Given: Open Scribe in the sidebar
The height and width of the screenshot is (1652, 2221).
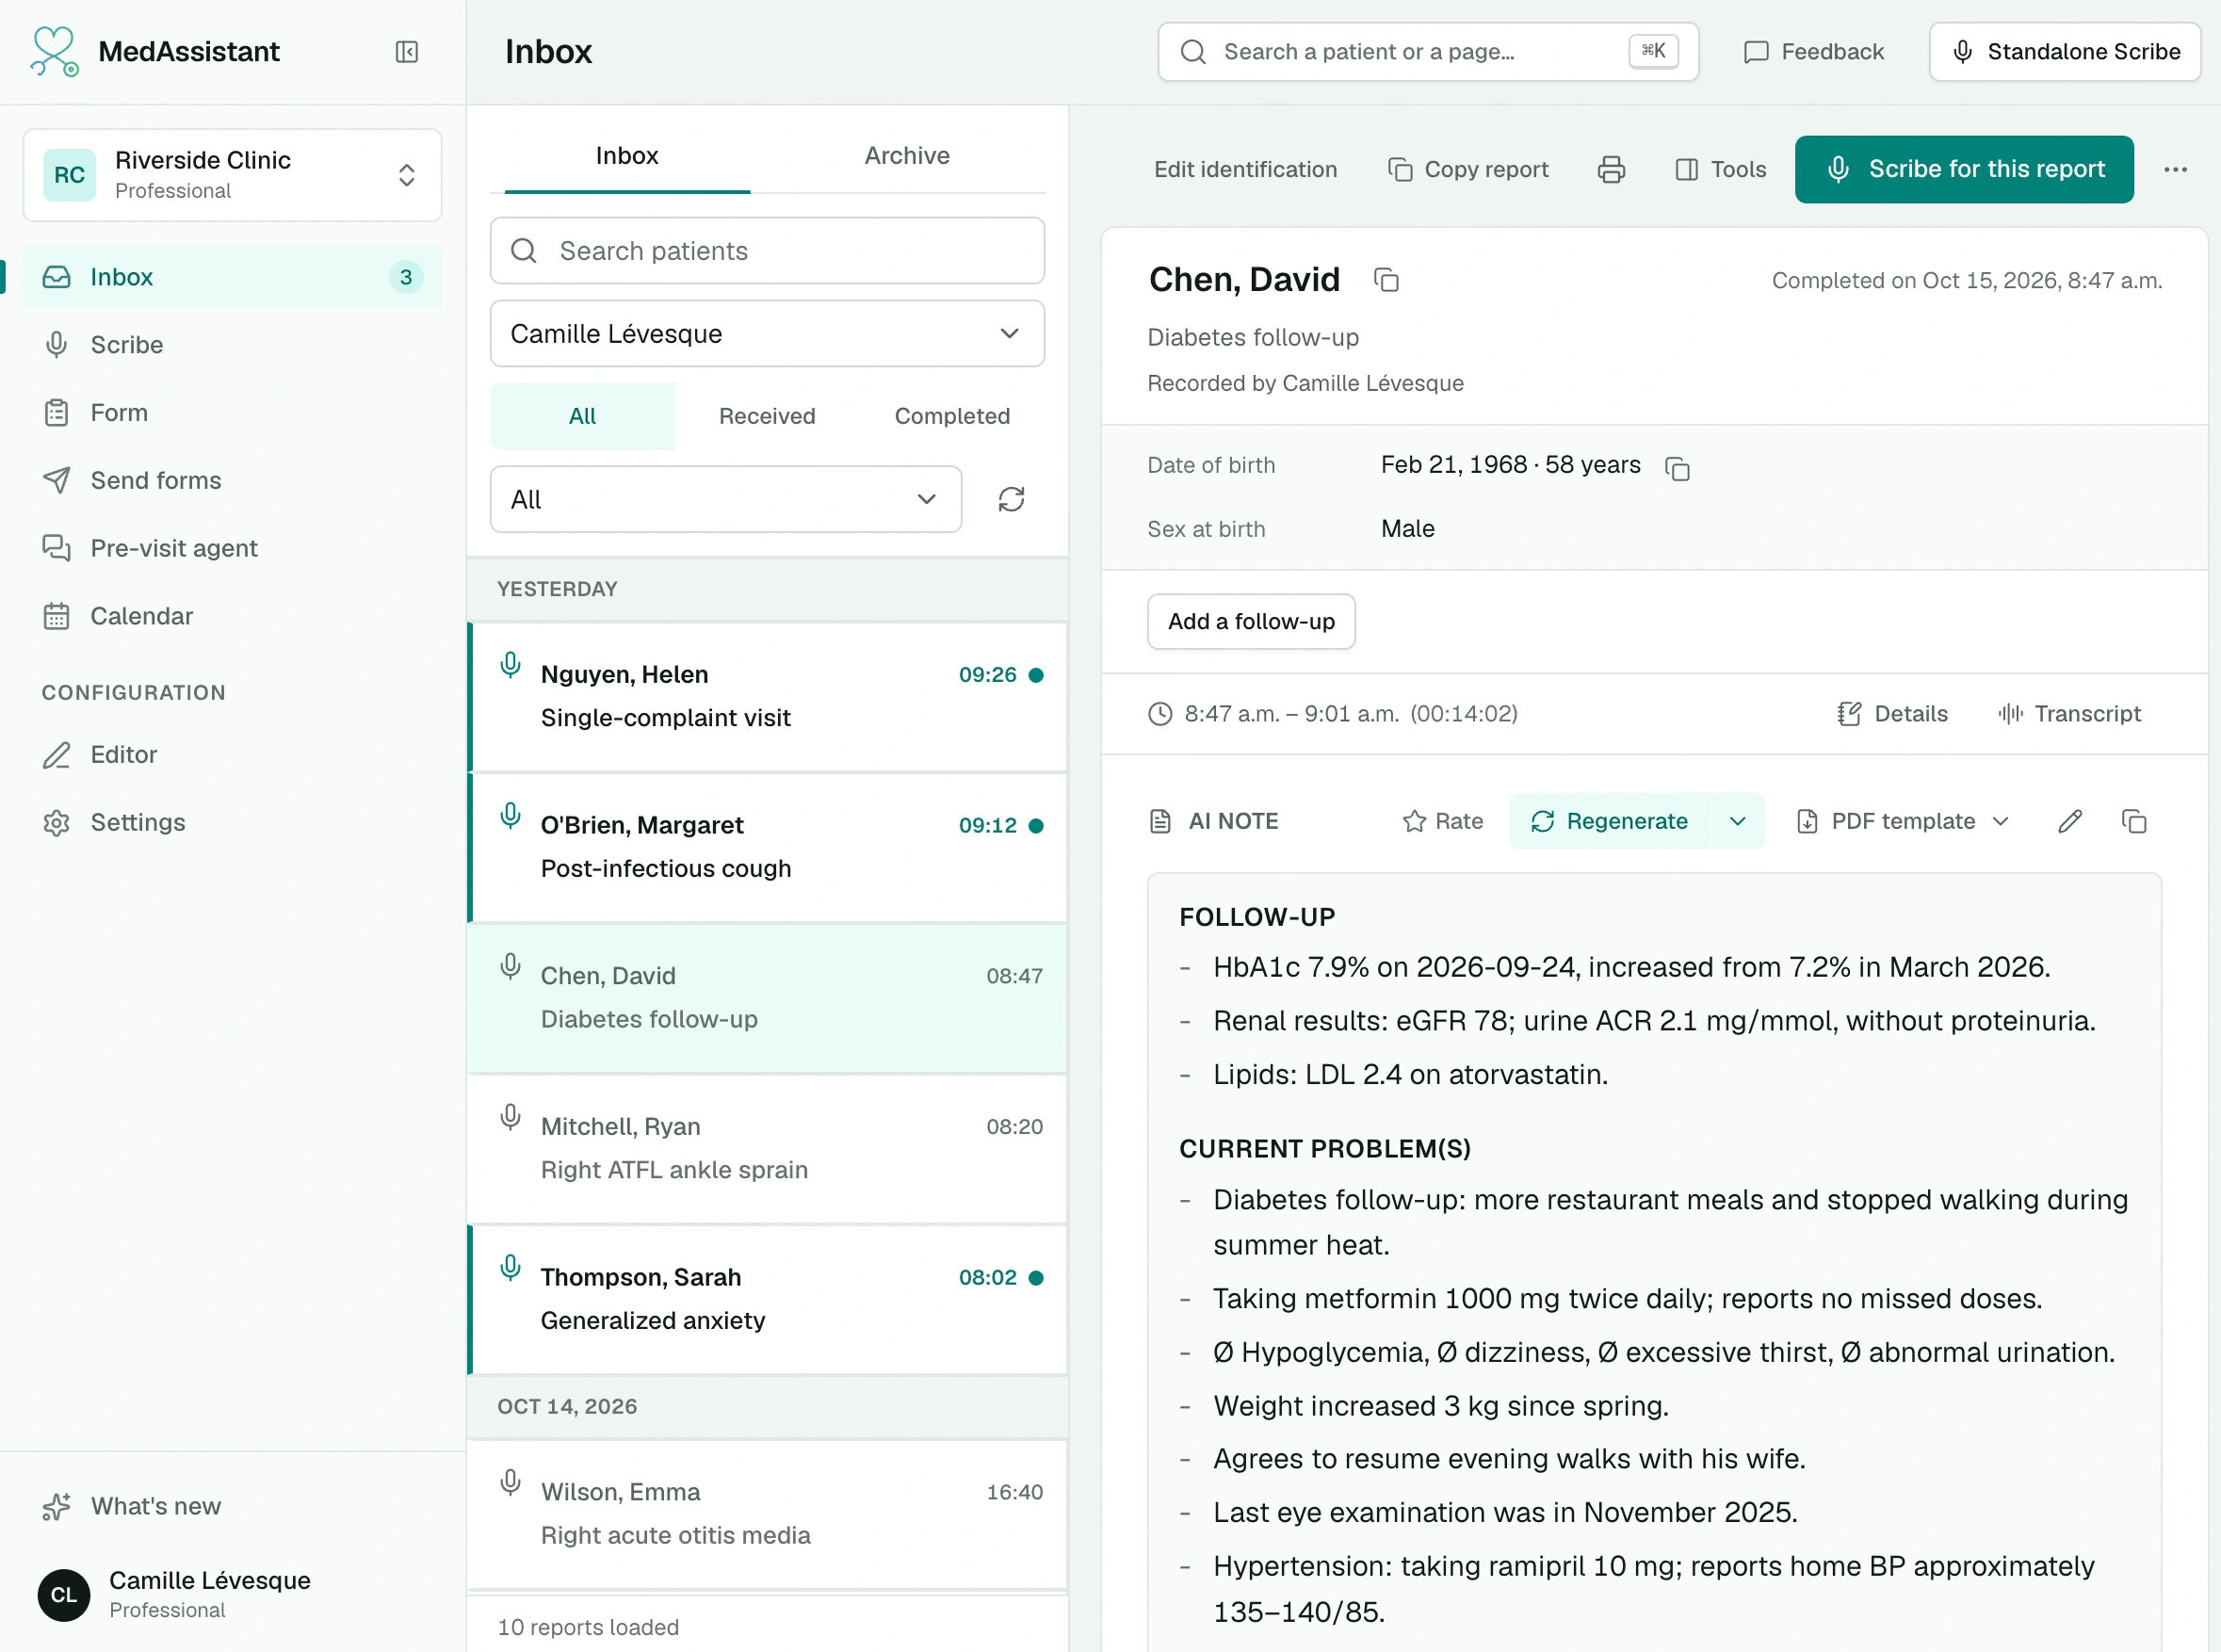Looking at the screenshot, I should click(232, 345).
